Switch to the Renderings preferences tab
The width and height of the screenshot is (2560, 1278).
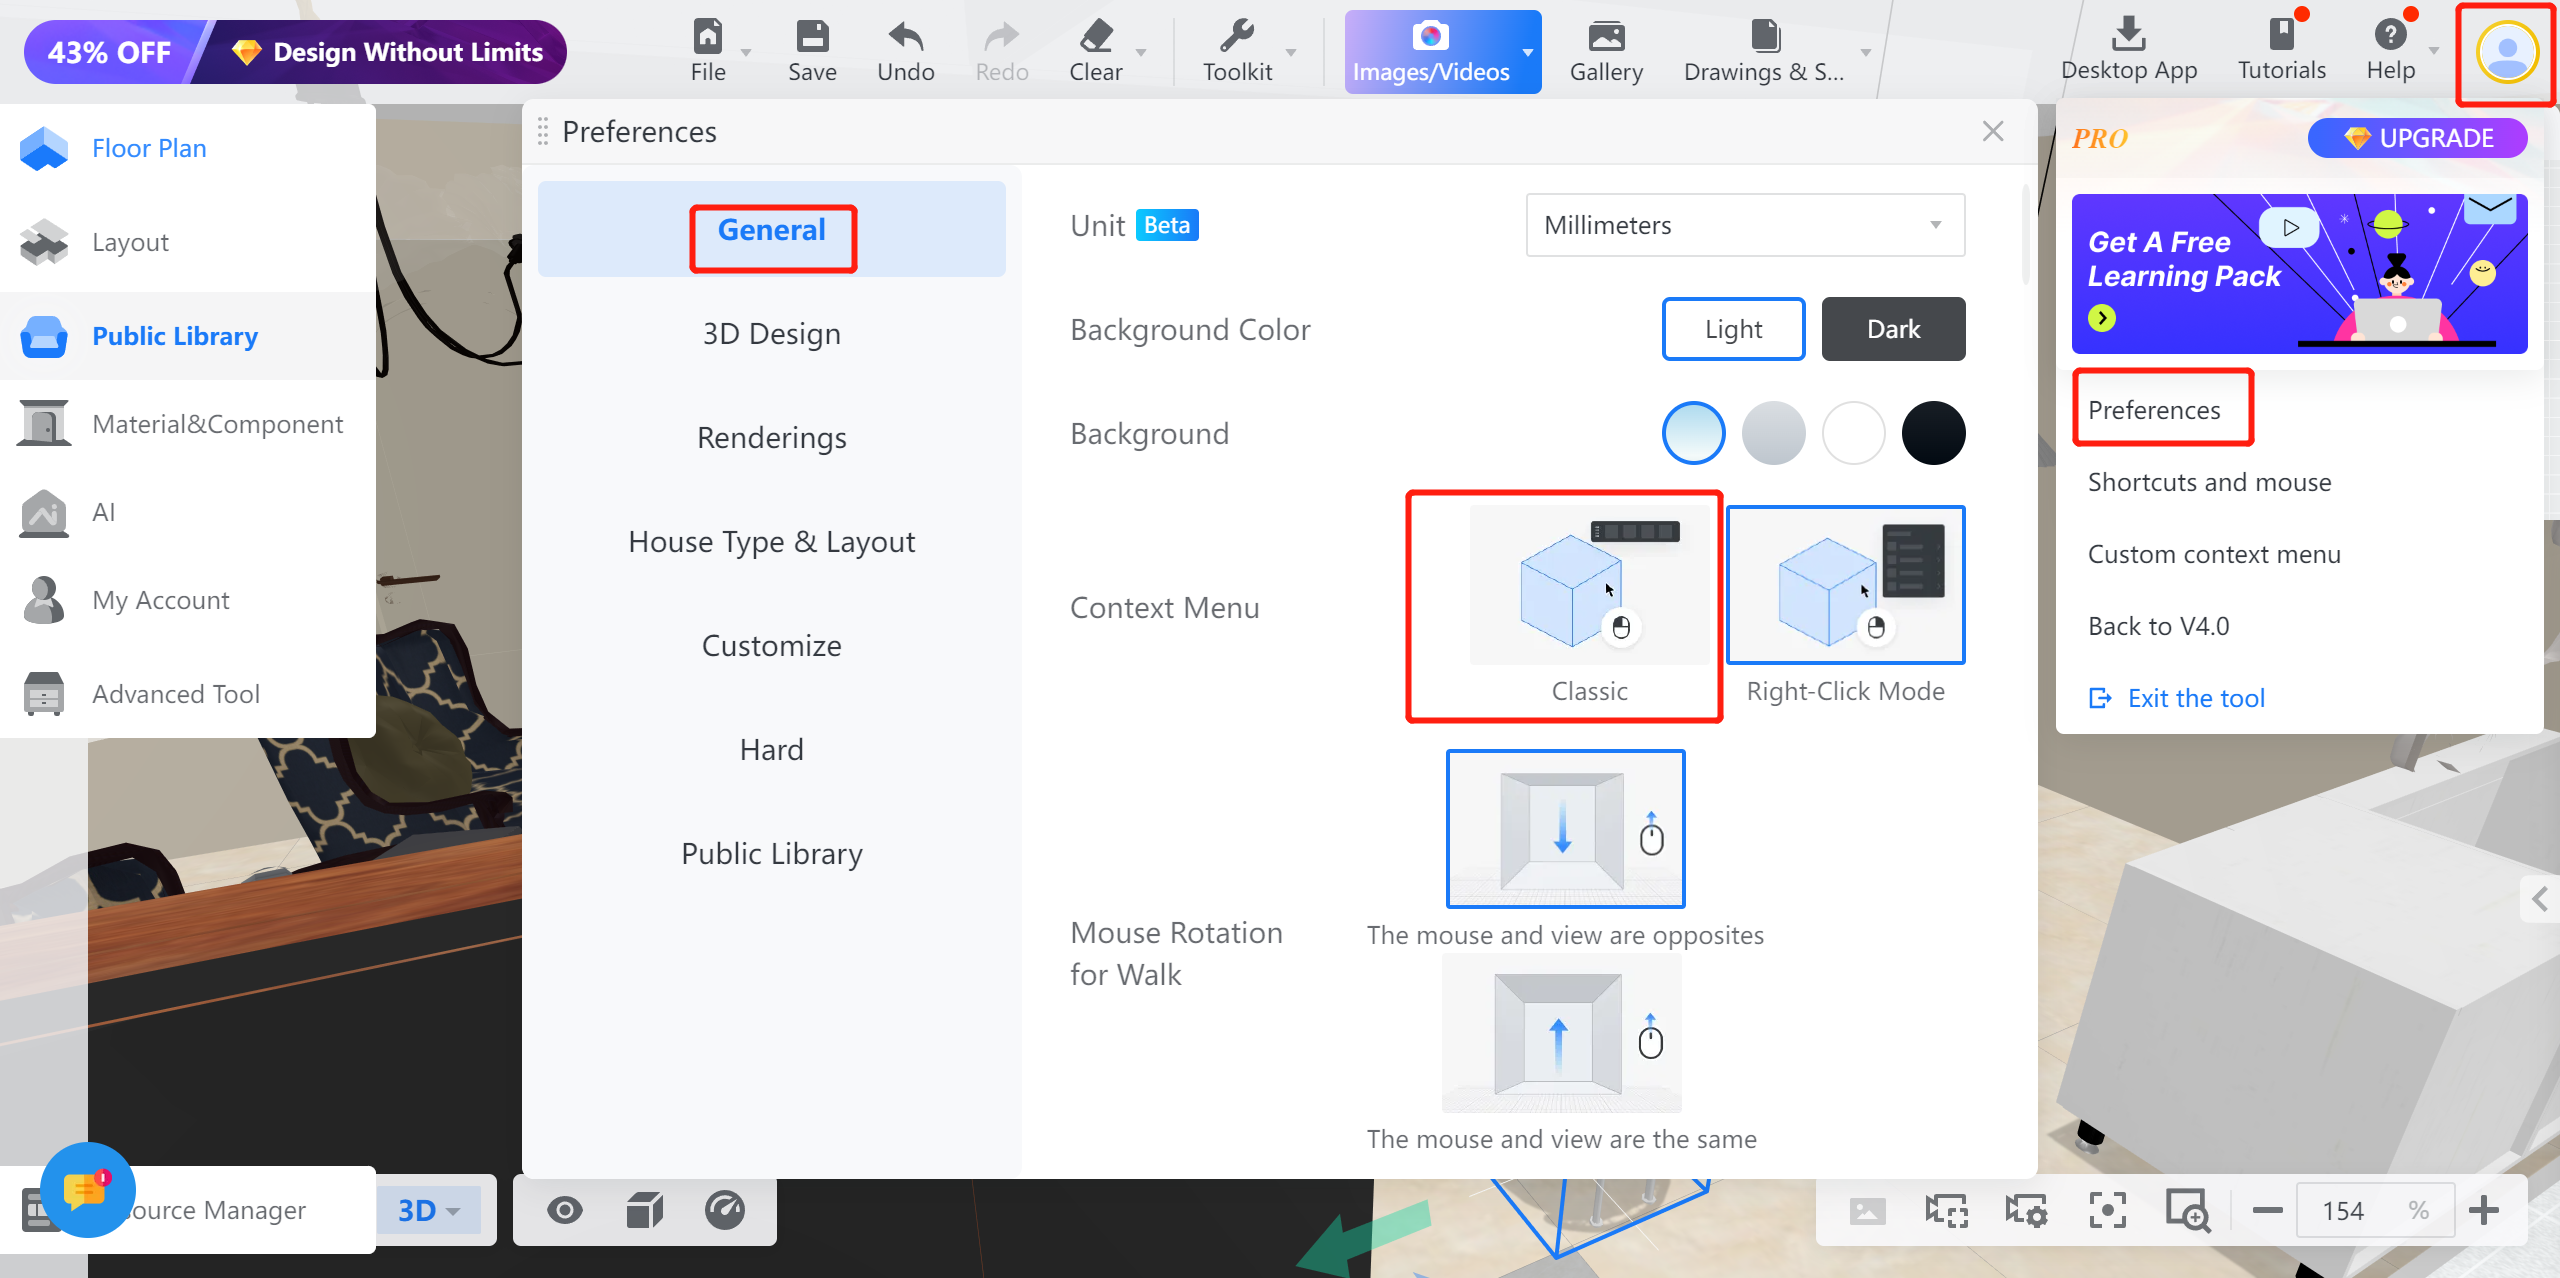click(x=771, y=438)
